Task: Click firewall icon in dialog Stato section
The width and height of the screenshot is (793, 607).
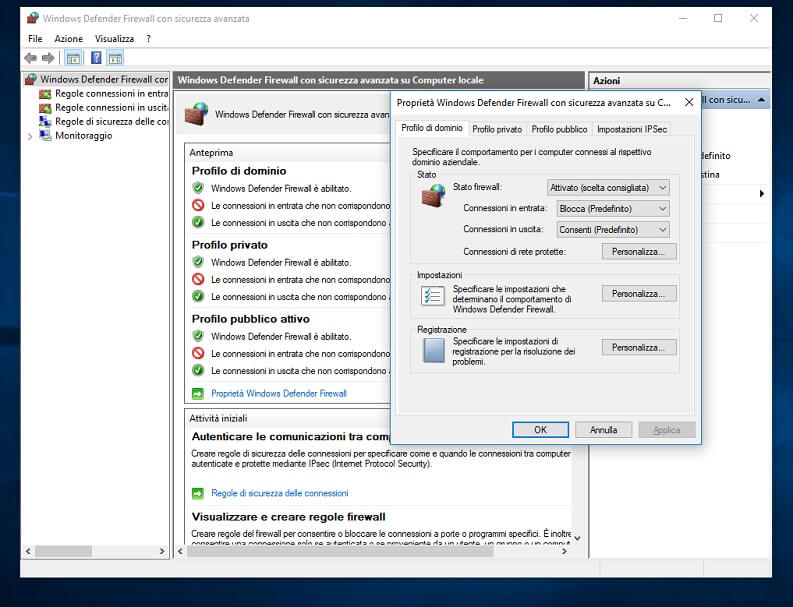Action: [433, 196]
